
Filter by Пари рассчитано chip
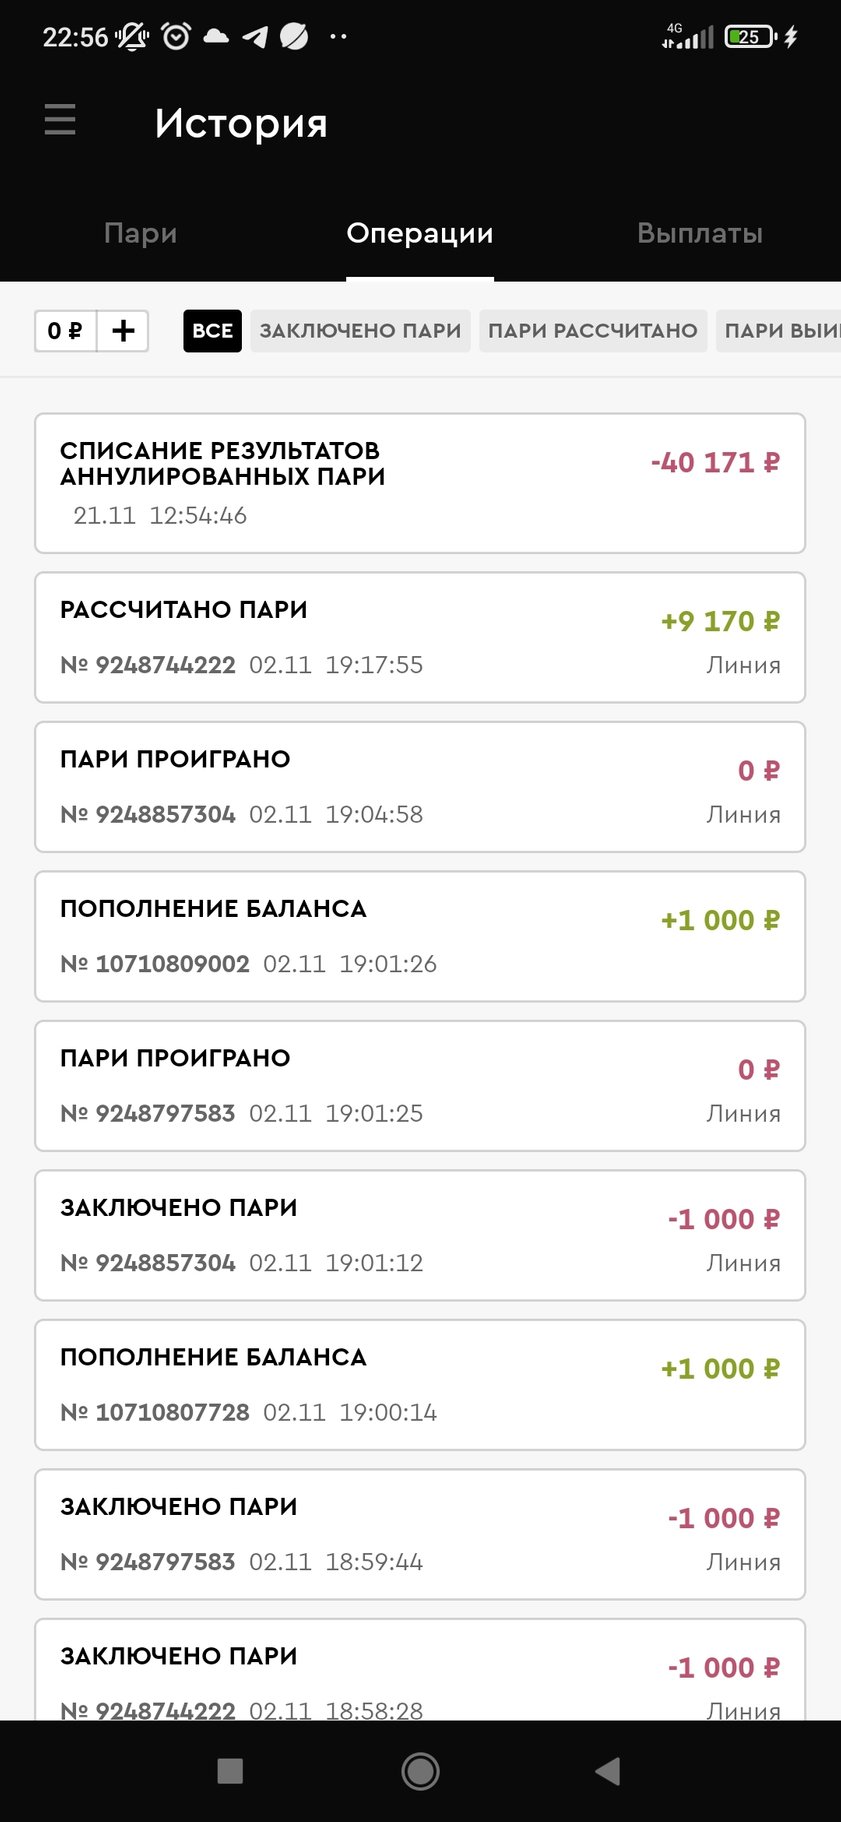pos(592,331)
